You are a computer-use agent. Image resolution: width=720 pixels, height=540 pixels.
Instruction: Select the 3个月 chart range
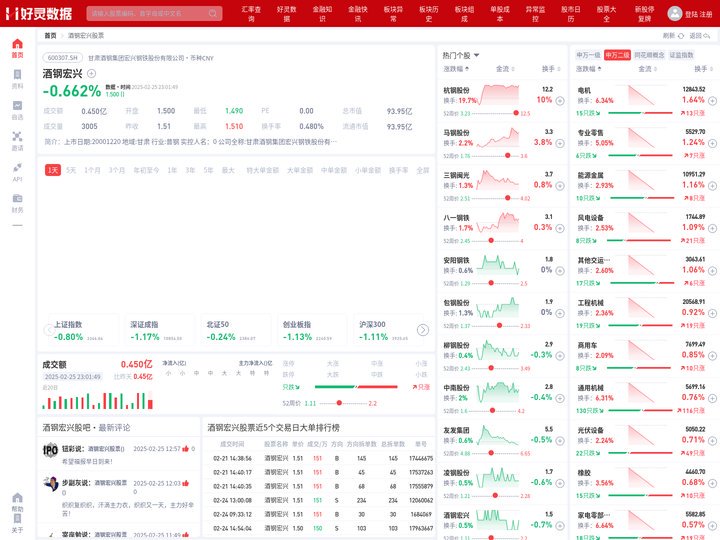(x=117, y=170)
